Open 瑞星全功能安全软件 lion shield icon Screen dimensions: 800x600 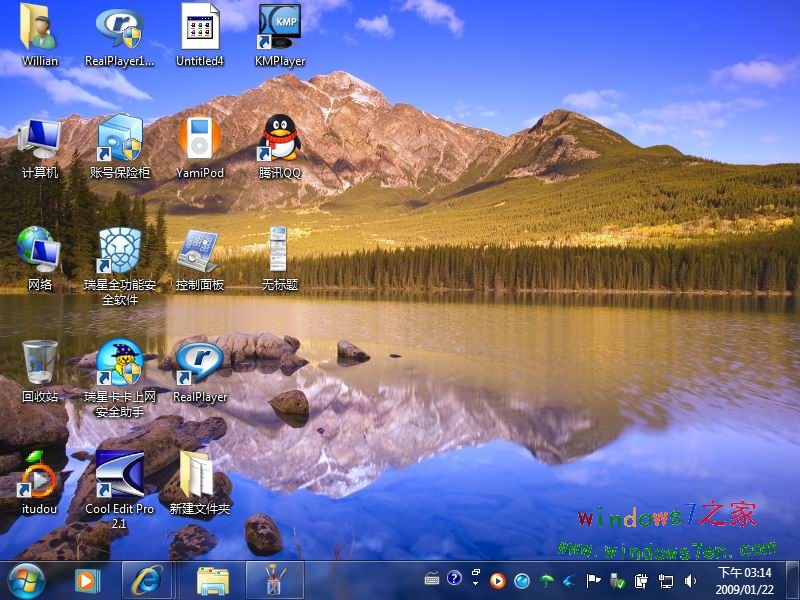[120, 250]
